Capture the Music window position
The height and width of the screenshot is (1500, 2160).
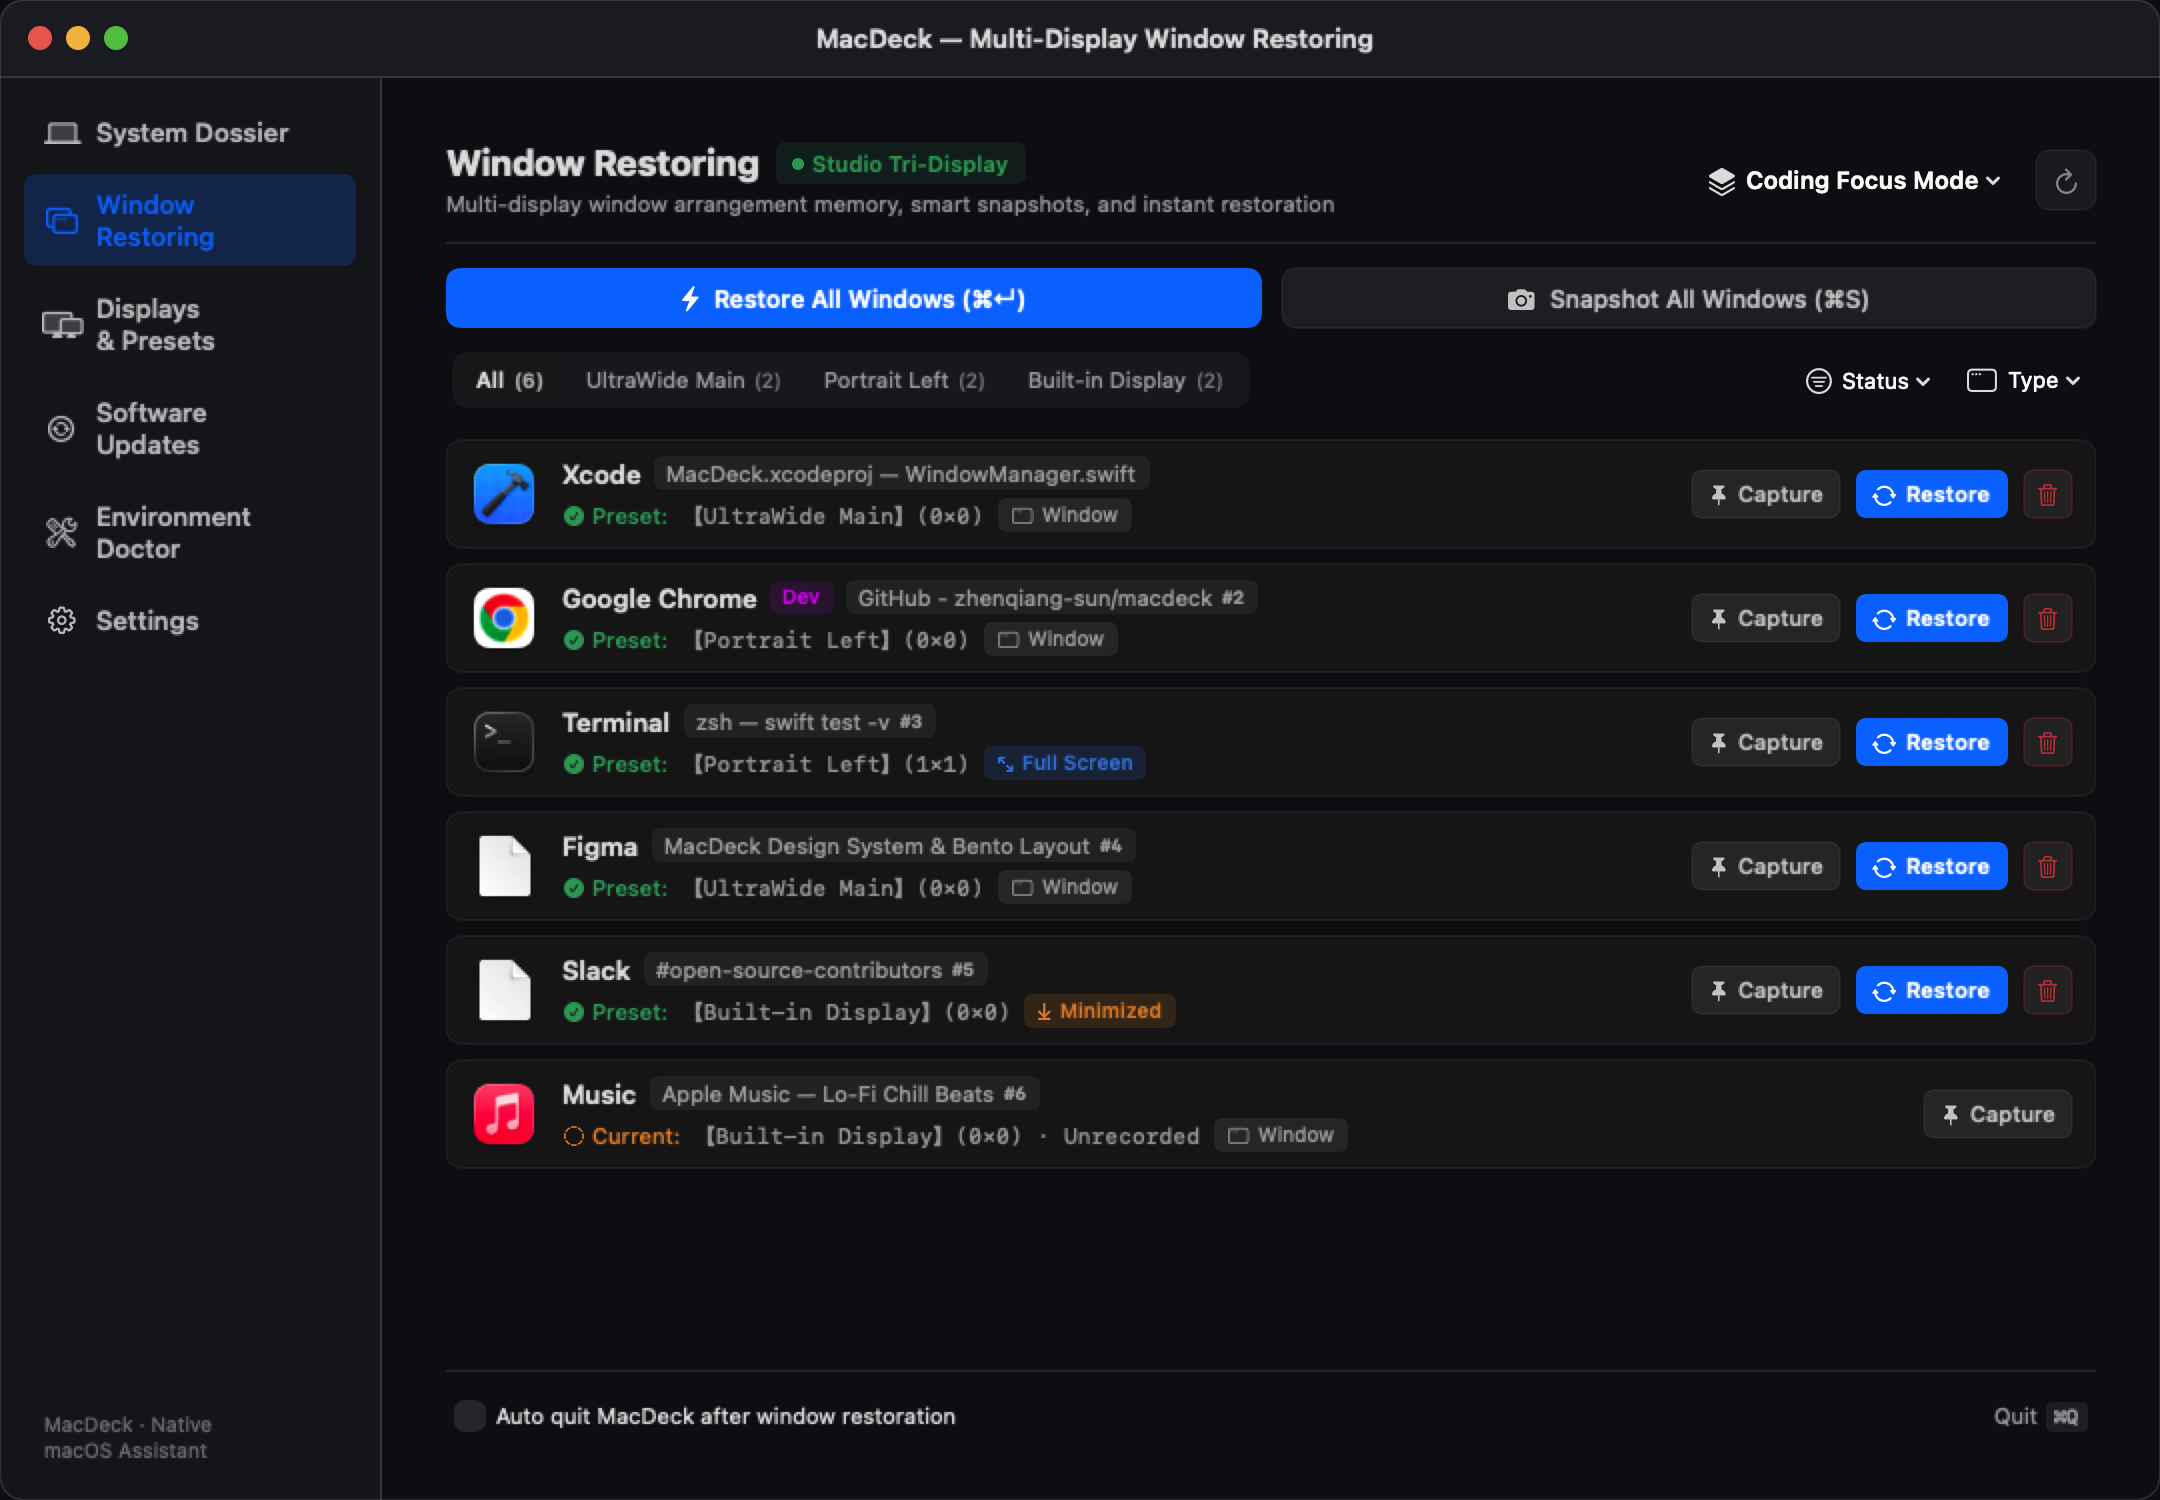coord(1997,1114)
